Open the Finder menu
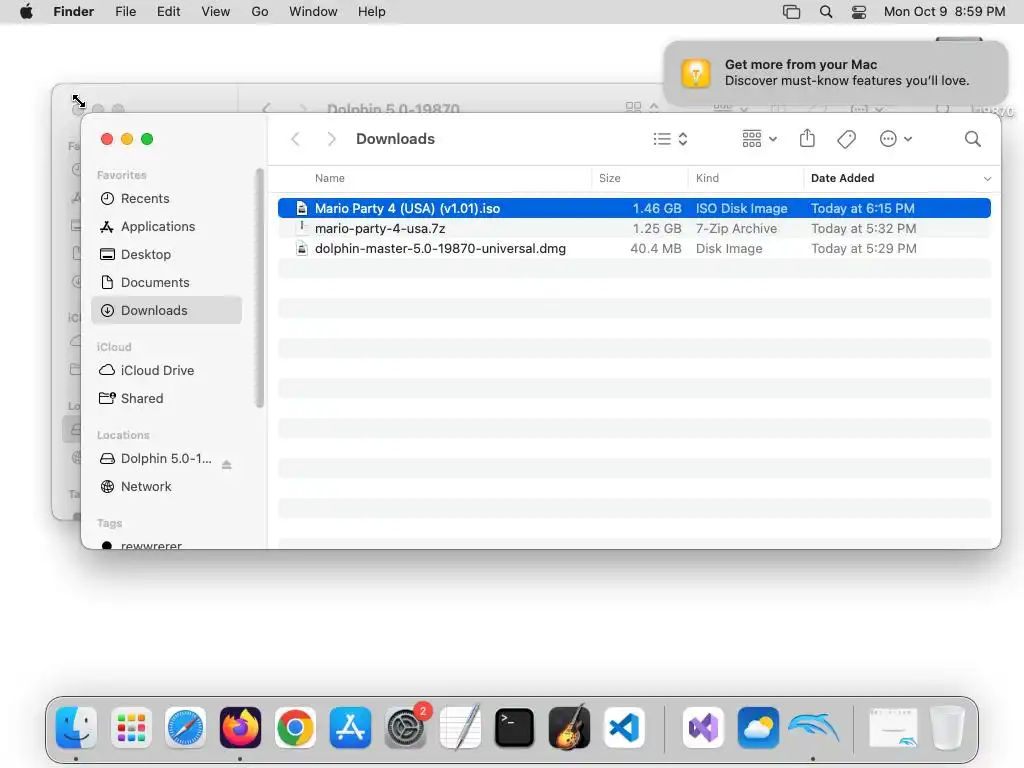 pyautogui.click(x=73, y=12)
